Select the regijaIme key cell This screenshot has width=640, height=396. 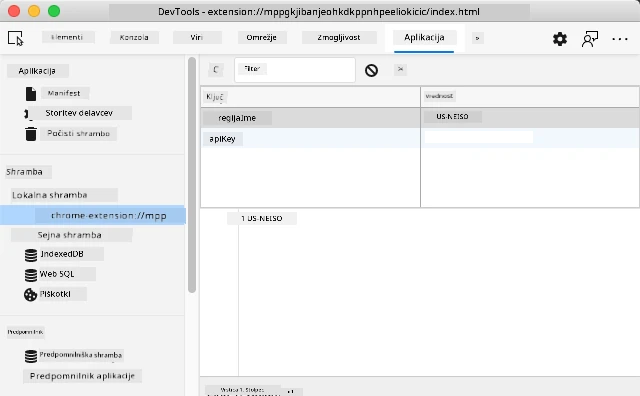coord(310,118)
